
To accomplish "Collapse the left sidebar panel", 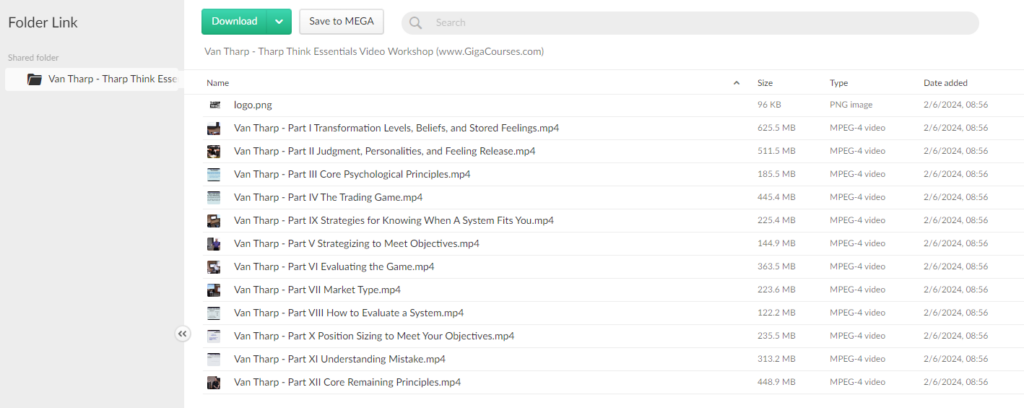I will pos(183,334).
